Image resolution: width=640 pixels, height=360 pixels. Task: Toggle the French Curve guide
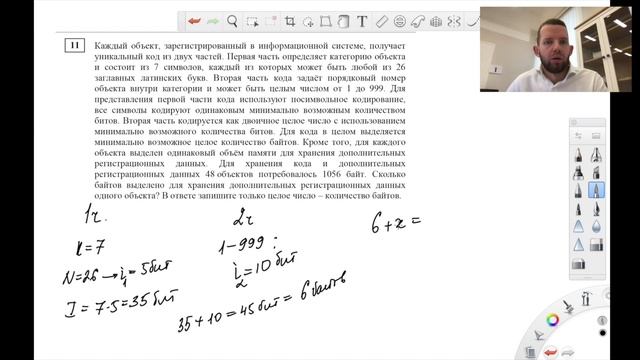(418, 21)
